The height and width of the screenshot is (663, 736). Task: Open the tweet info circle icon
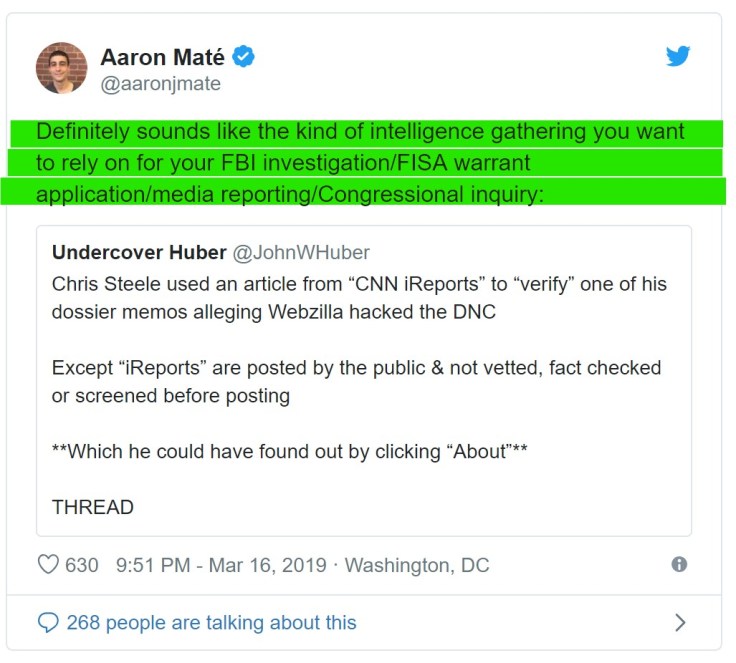pyautogui.click(x=679, y=565)
